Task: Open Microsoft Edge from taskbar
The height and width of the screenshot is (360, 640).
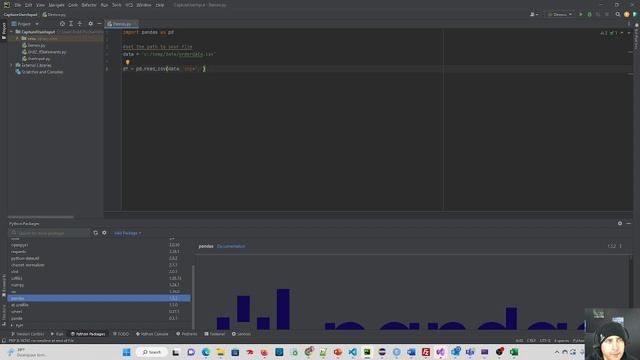Action: click(x=206, y=352)
